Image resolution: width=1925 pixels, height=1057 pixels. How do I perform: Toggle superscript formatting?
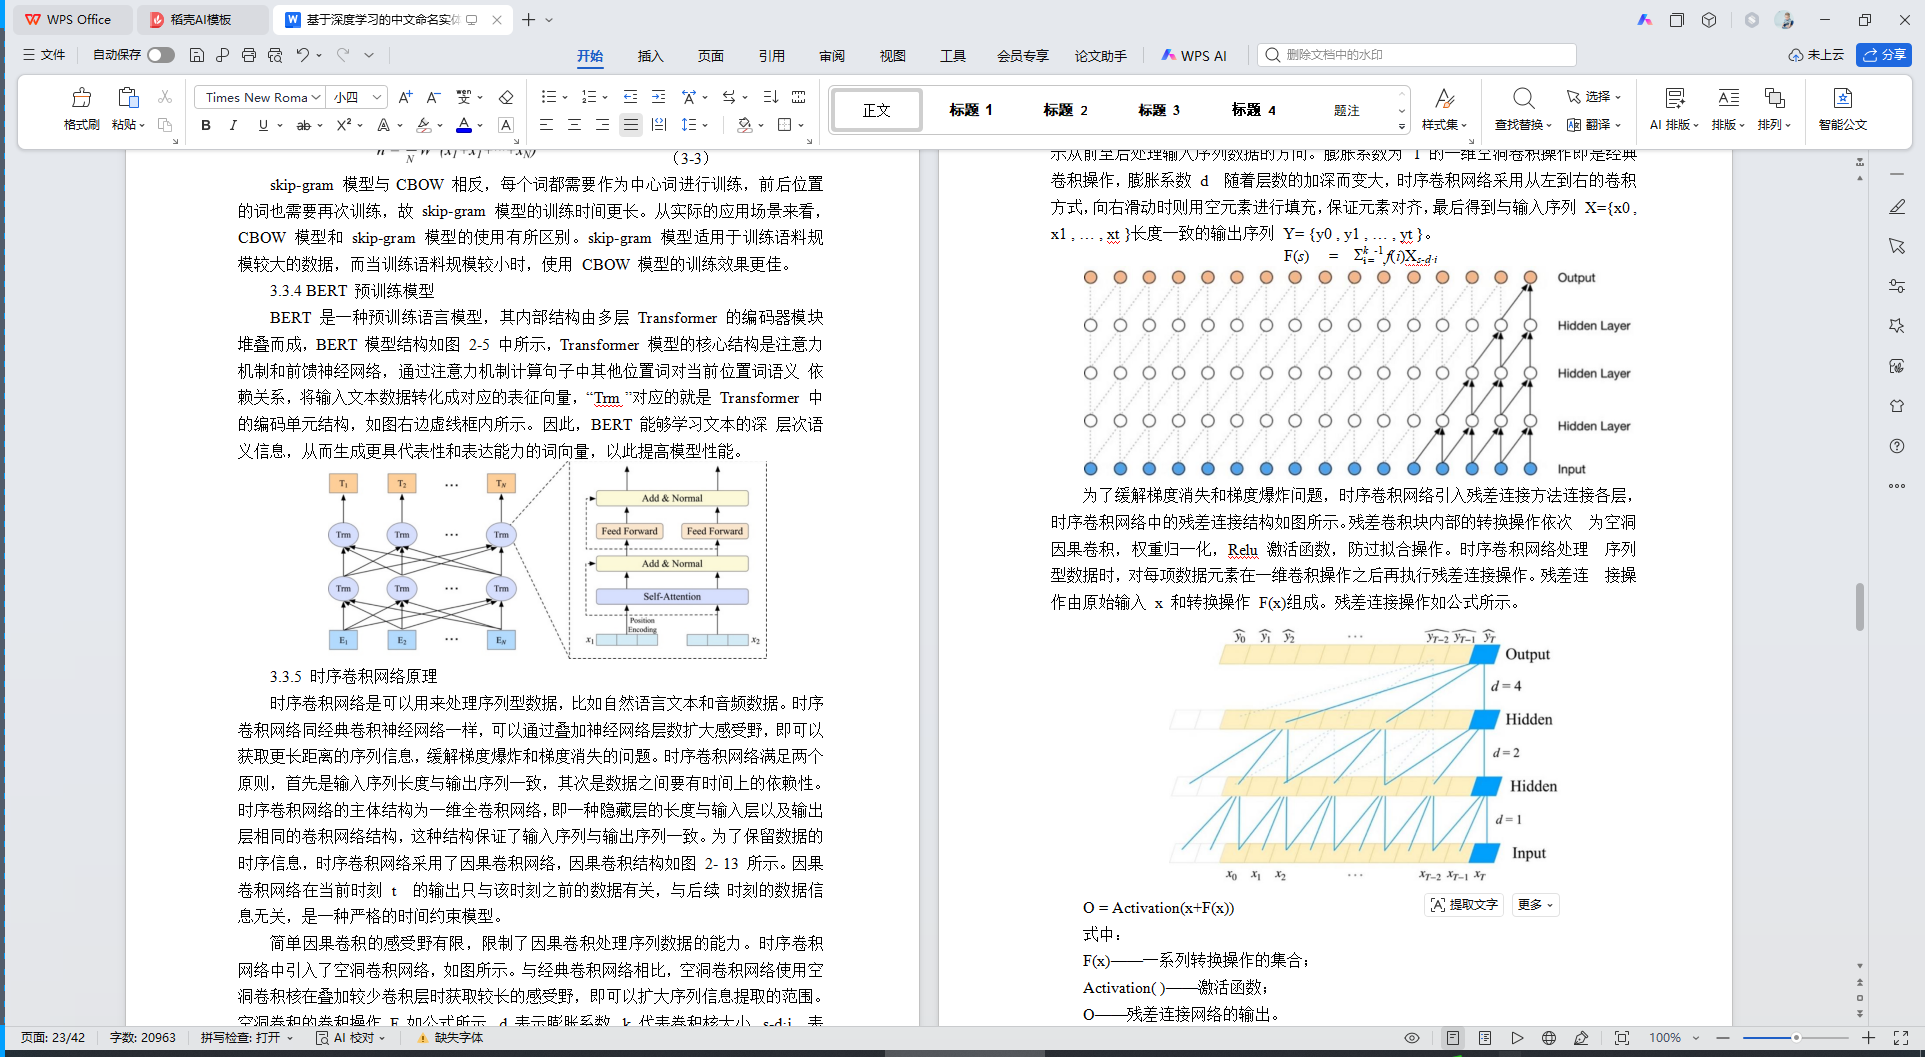344,125
